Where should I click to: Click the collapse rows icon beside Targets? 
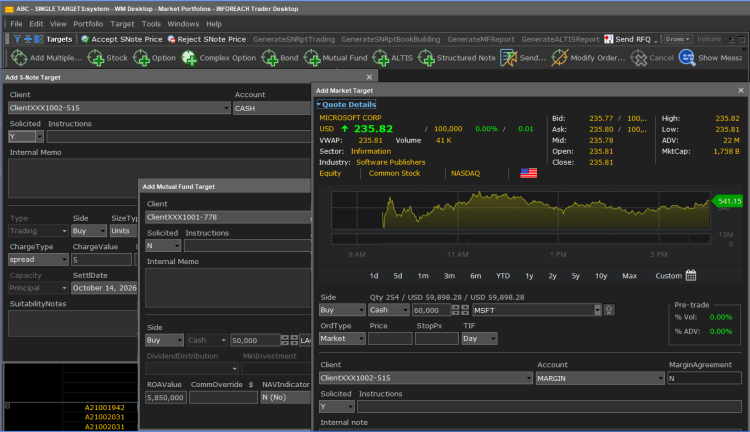click(x=28, y=39)
